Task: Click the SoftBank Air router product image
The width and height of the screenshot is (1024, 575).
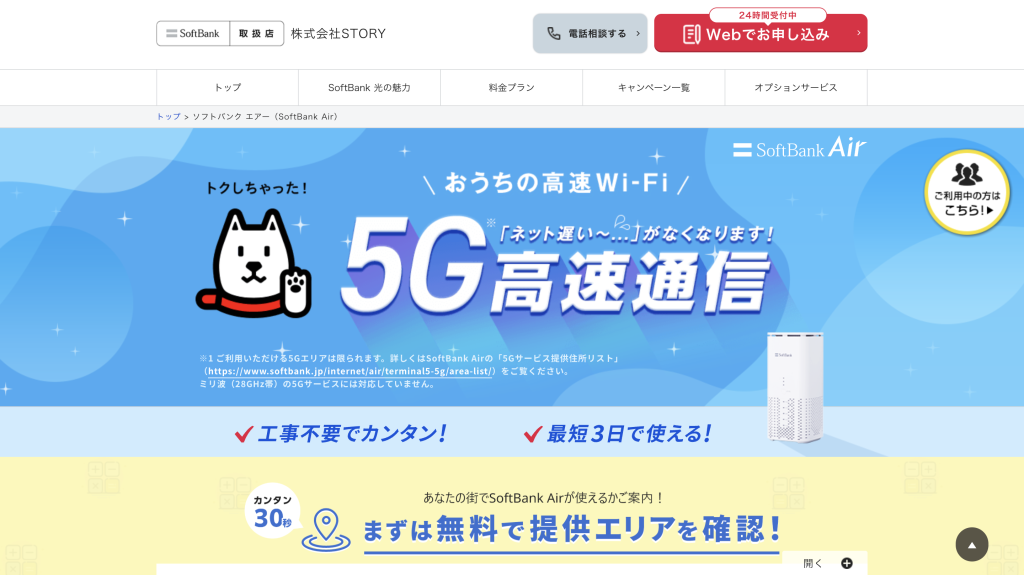Action: [795, 387]
